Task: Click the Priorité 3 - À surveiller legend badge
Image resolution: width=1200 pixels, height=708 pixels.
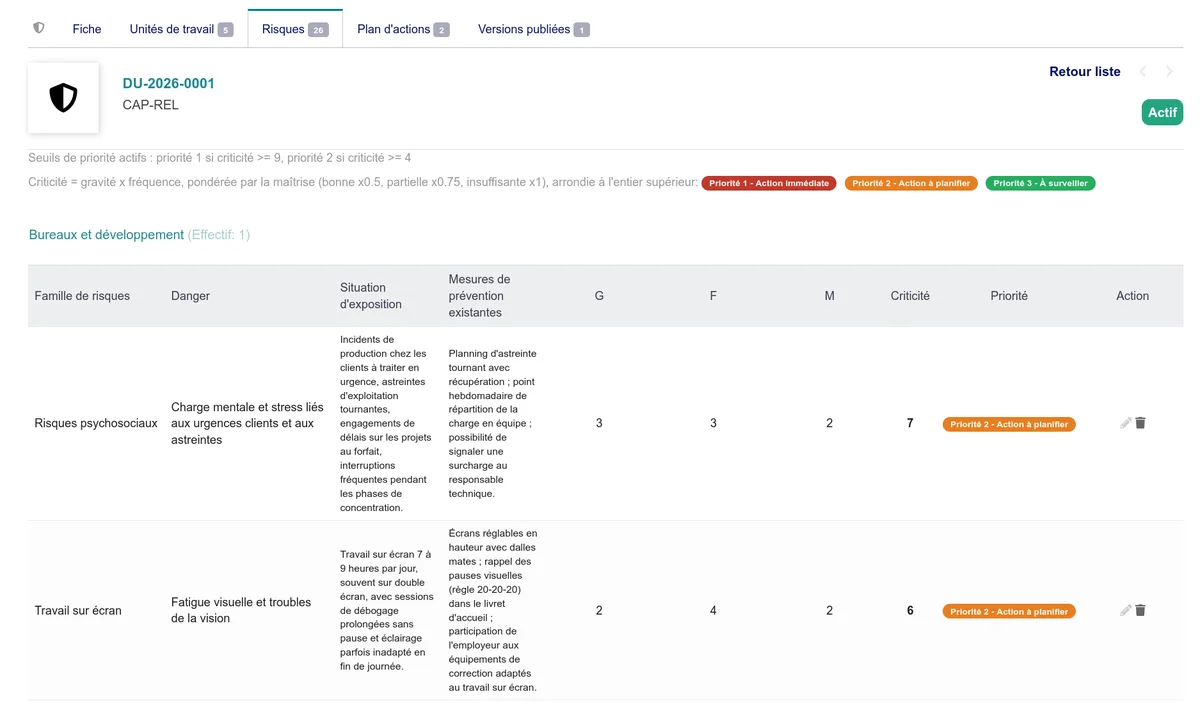Action: (1040, 184)
